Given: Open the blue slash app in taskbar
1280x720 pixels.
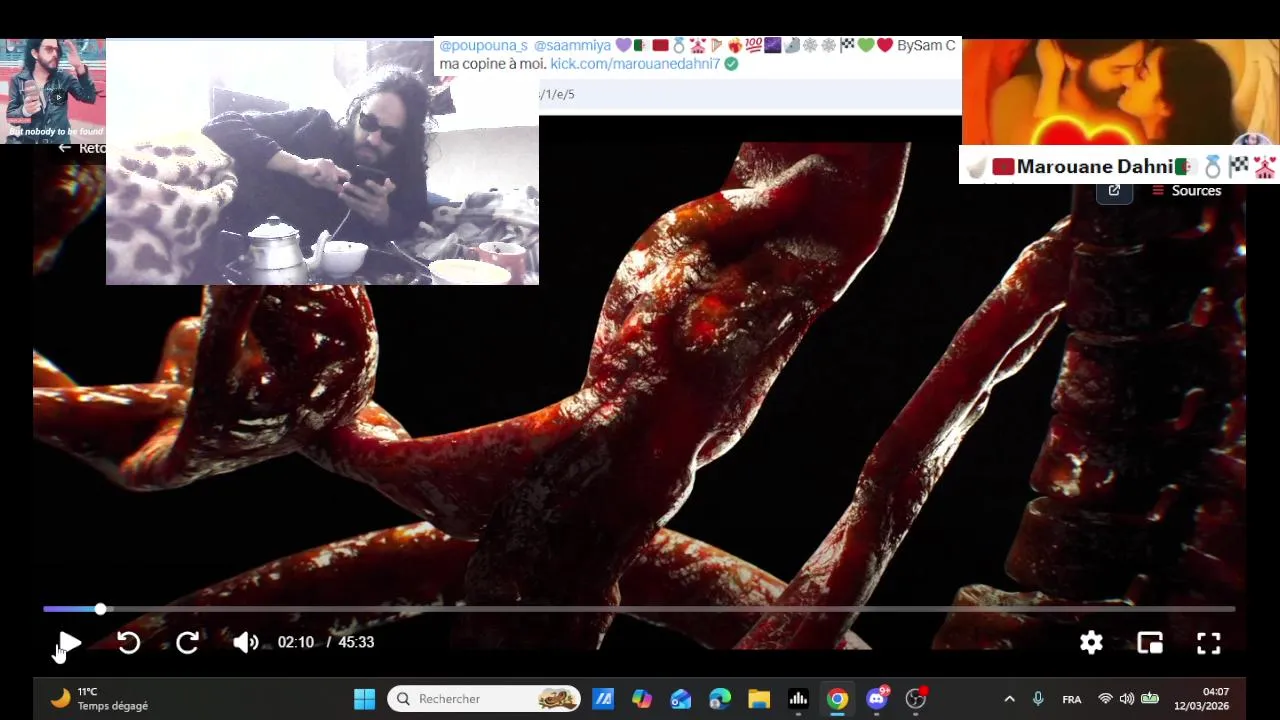Looking at the screenshot, I should tap(603, 699).
